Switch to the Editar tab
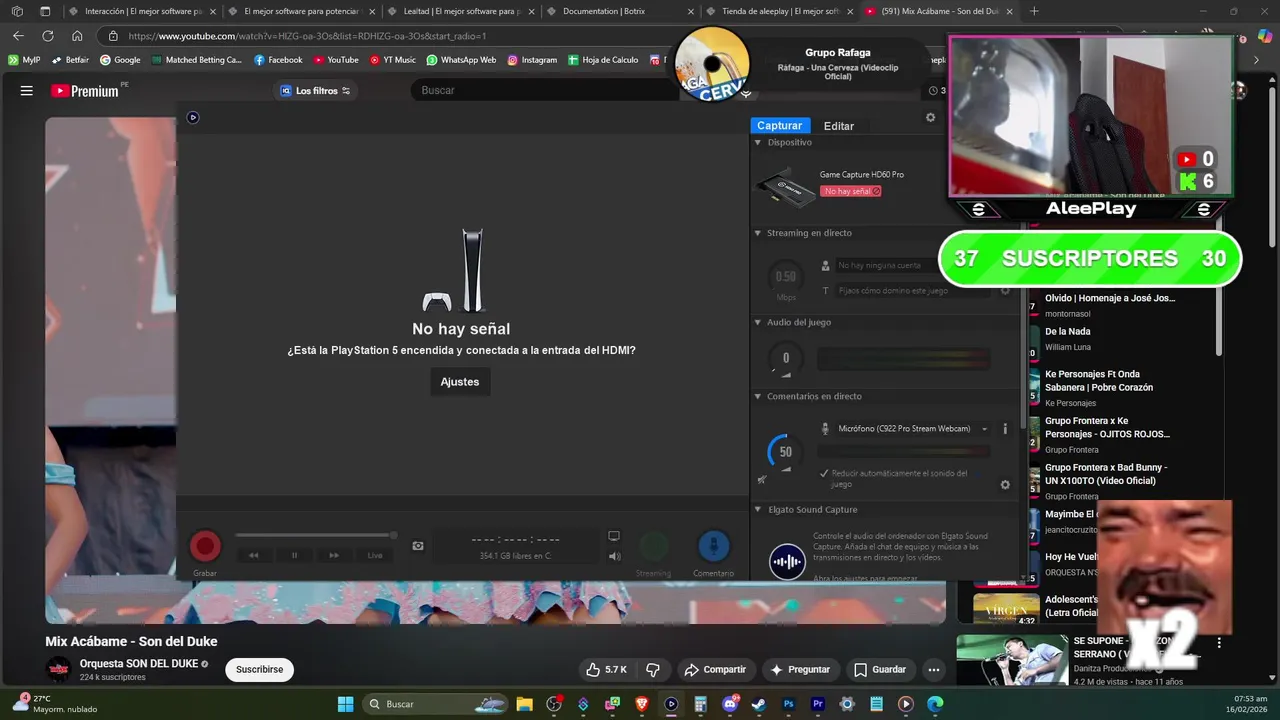The width and height of the screenshot is (1280, 720). click(838, 126)
